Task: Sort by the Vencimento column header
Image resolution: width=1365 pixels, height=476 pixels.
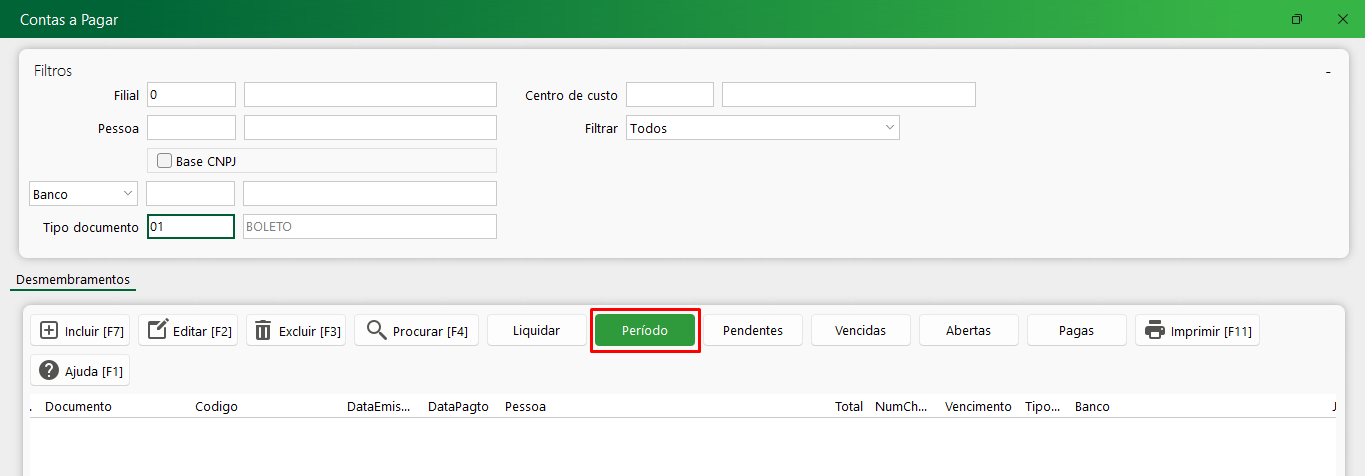Action: [x=977, y=407]
